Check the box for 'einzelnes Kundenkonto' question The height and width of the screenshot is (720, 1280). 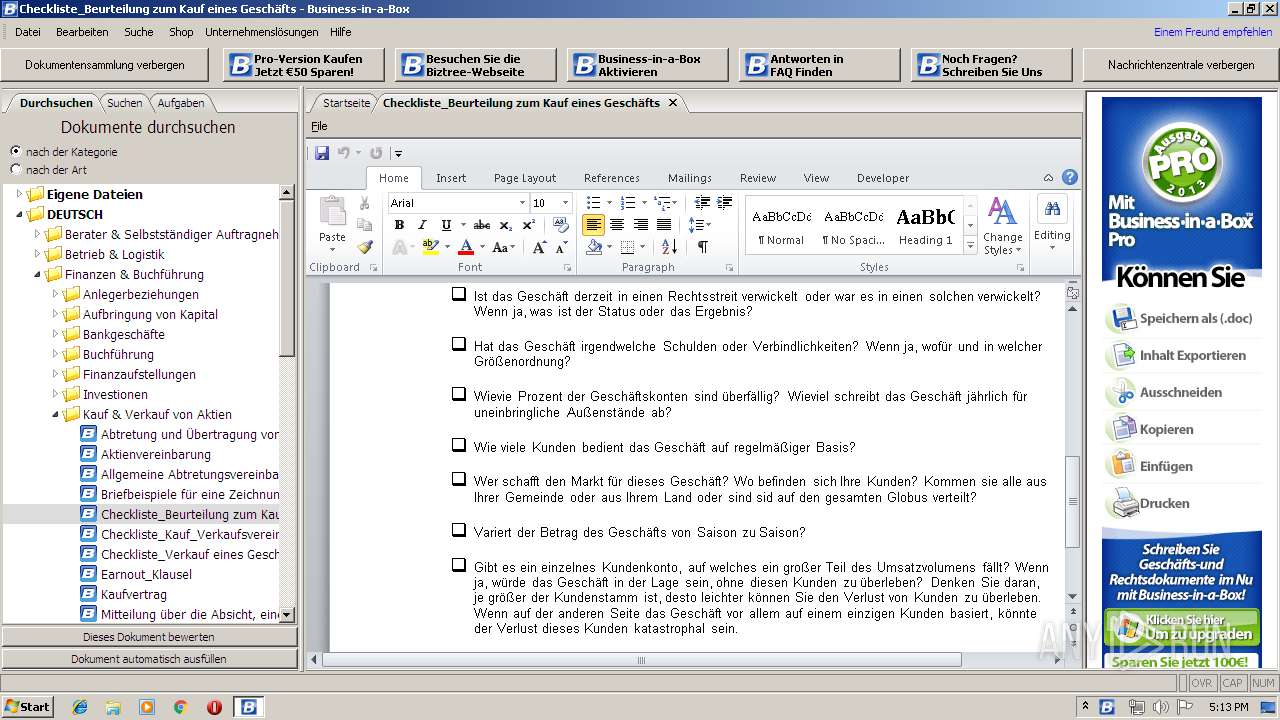[458, 565]
